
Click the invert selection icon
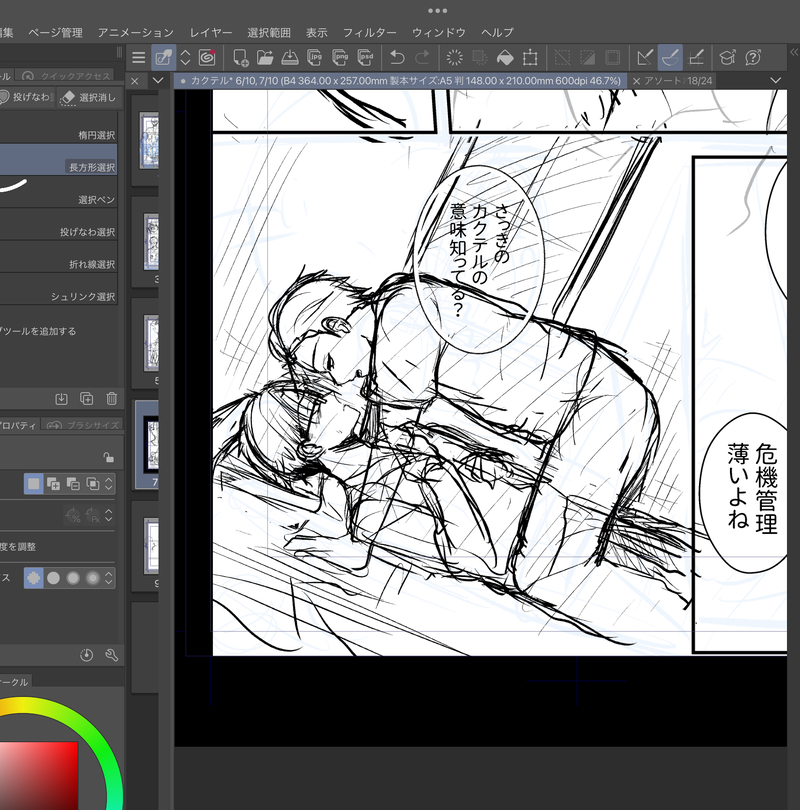point(588,57)
